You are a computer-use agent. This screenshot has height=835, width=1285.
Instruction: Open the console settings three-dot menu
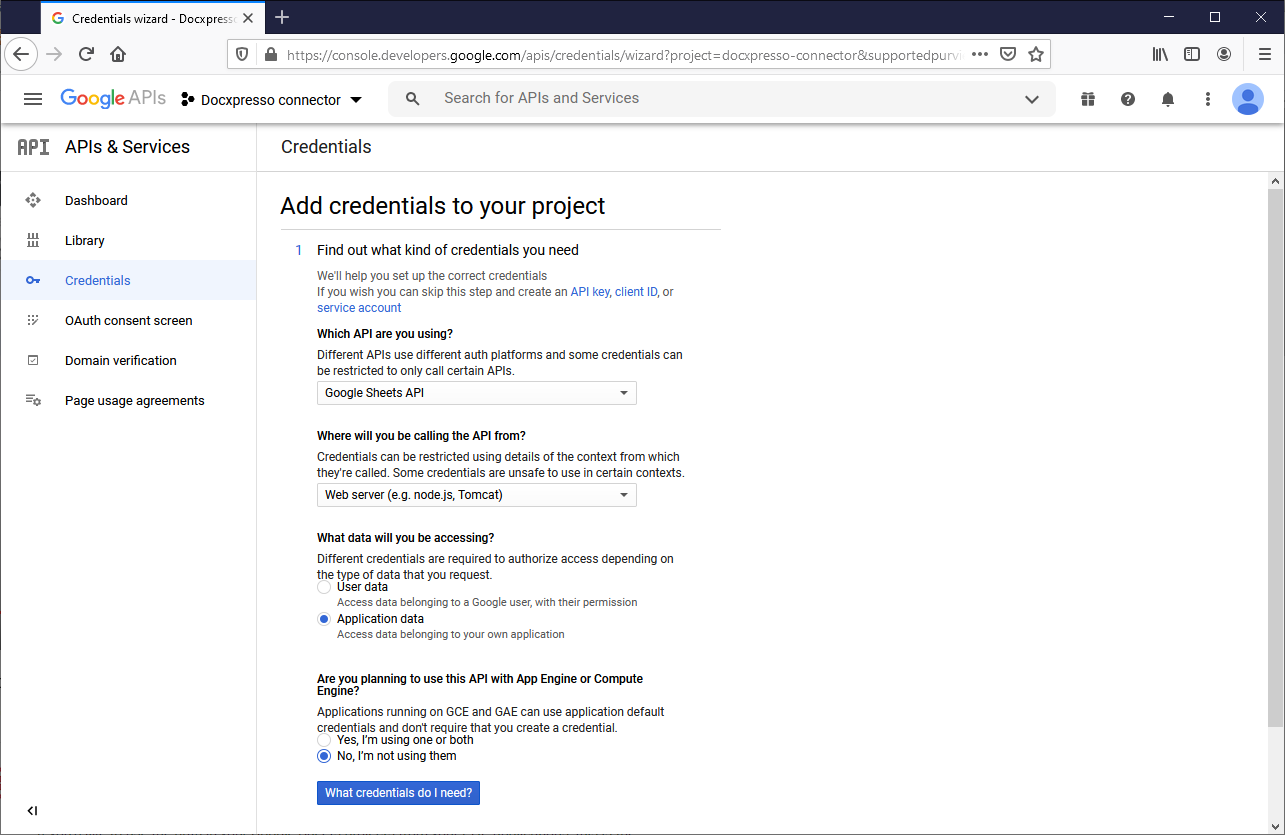point(1208,99)
